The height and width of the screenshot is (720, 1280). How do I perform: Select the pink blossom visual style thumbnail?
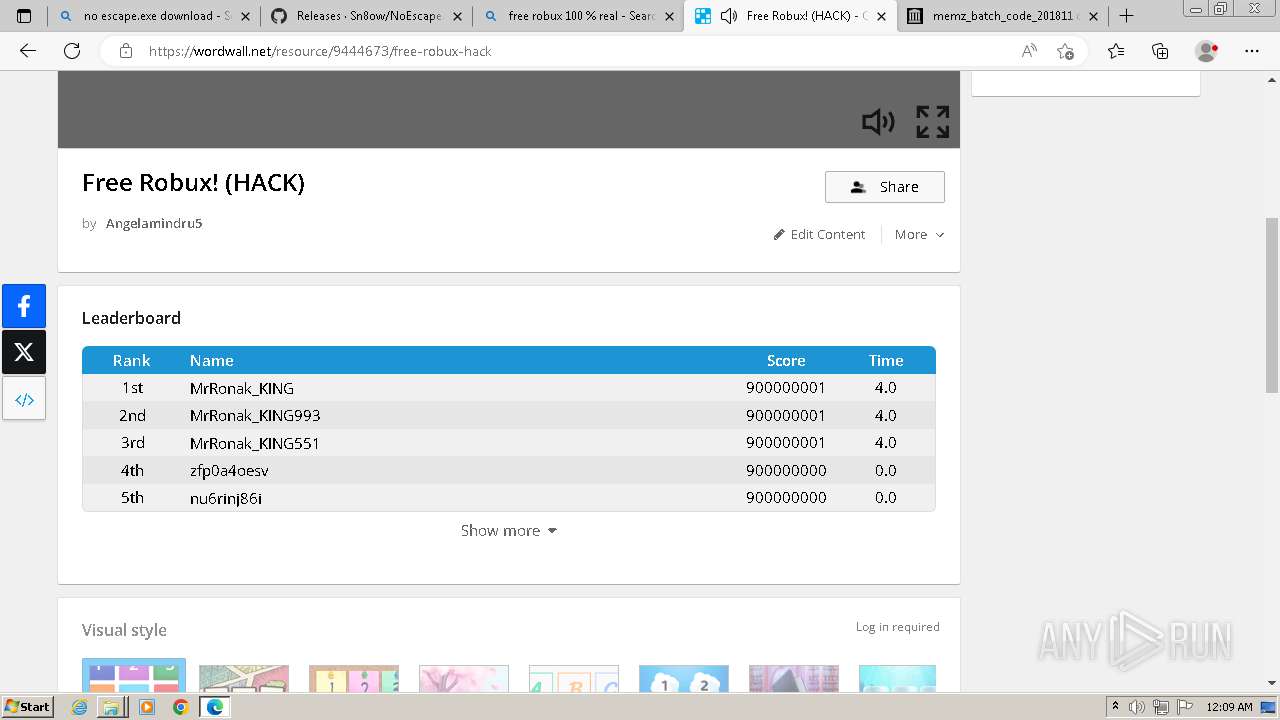pyautogui.click(x=464, y=677)
